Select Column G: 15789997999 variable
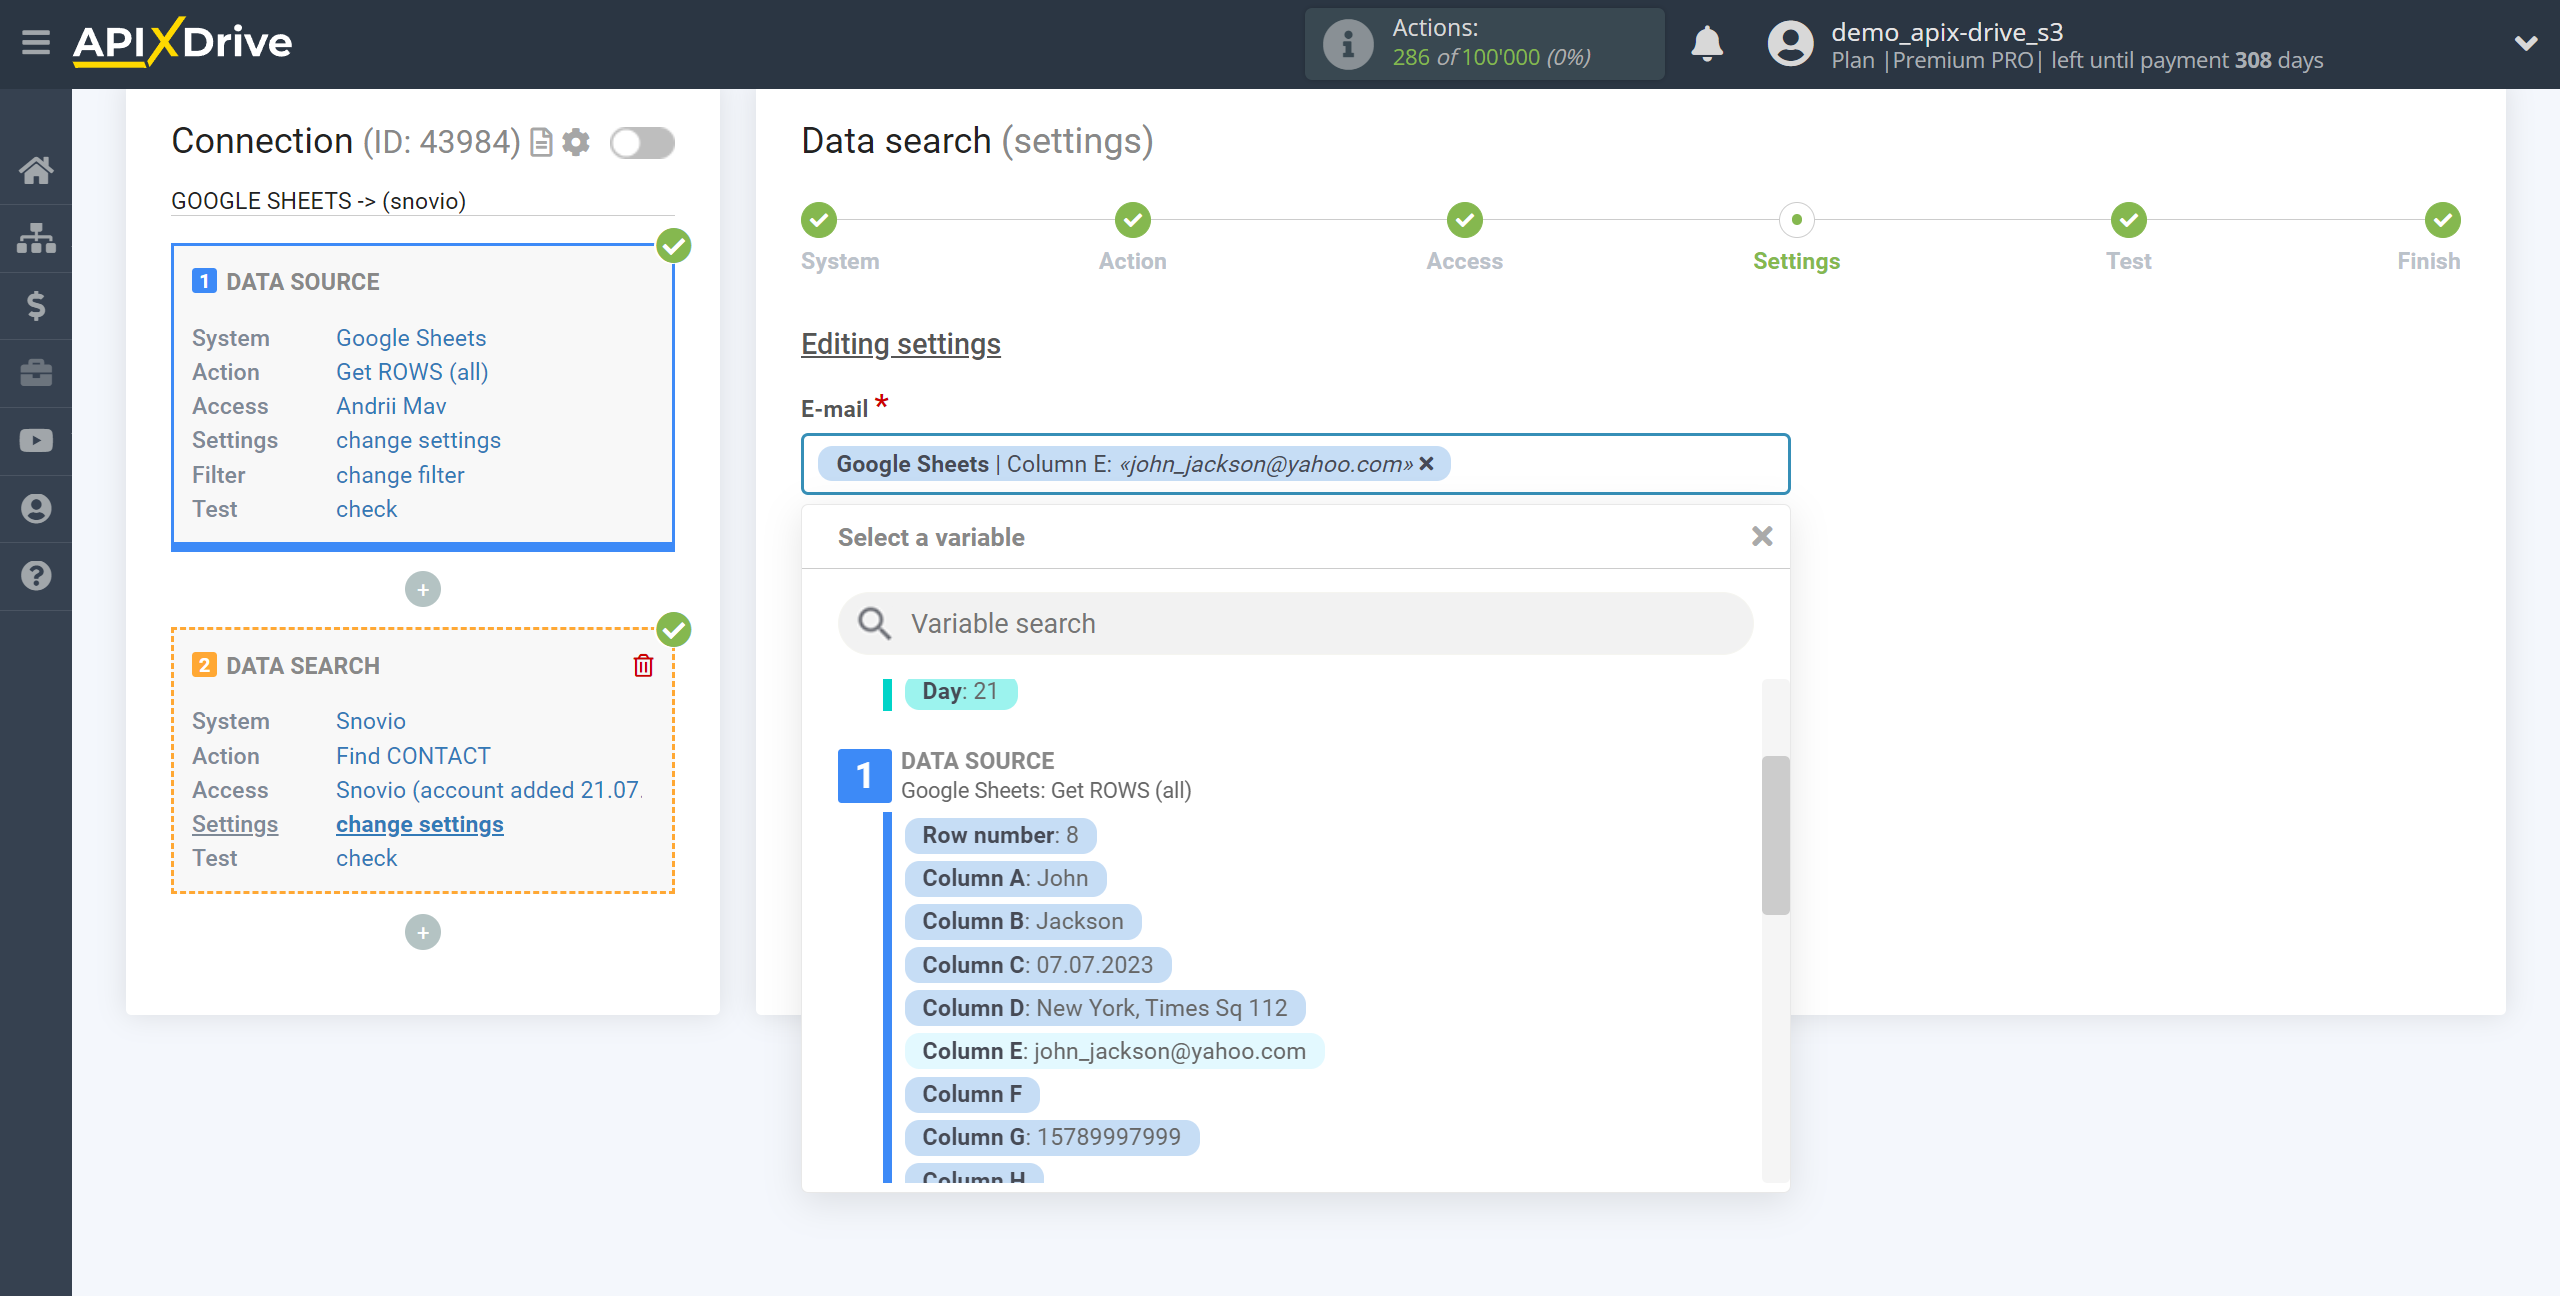 (1052, 1137)
